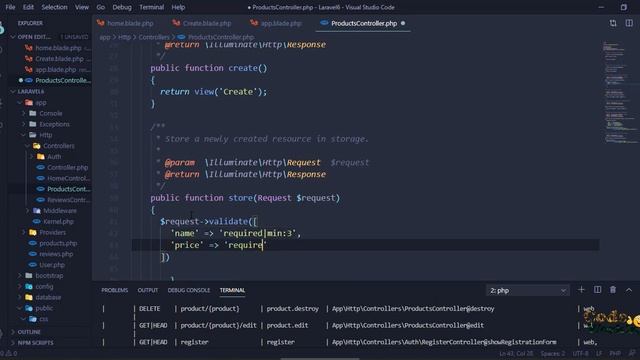Open the Selection menu
The image size is (640, 360).
54,7
